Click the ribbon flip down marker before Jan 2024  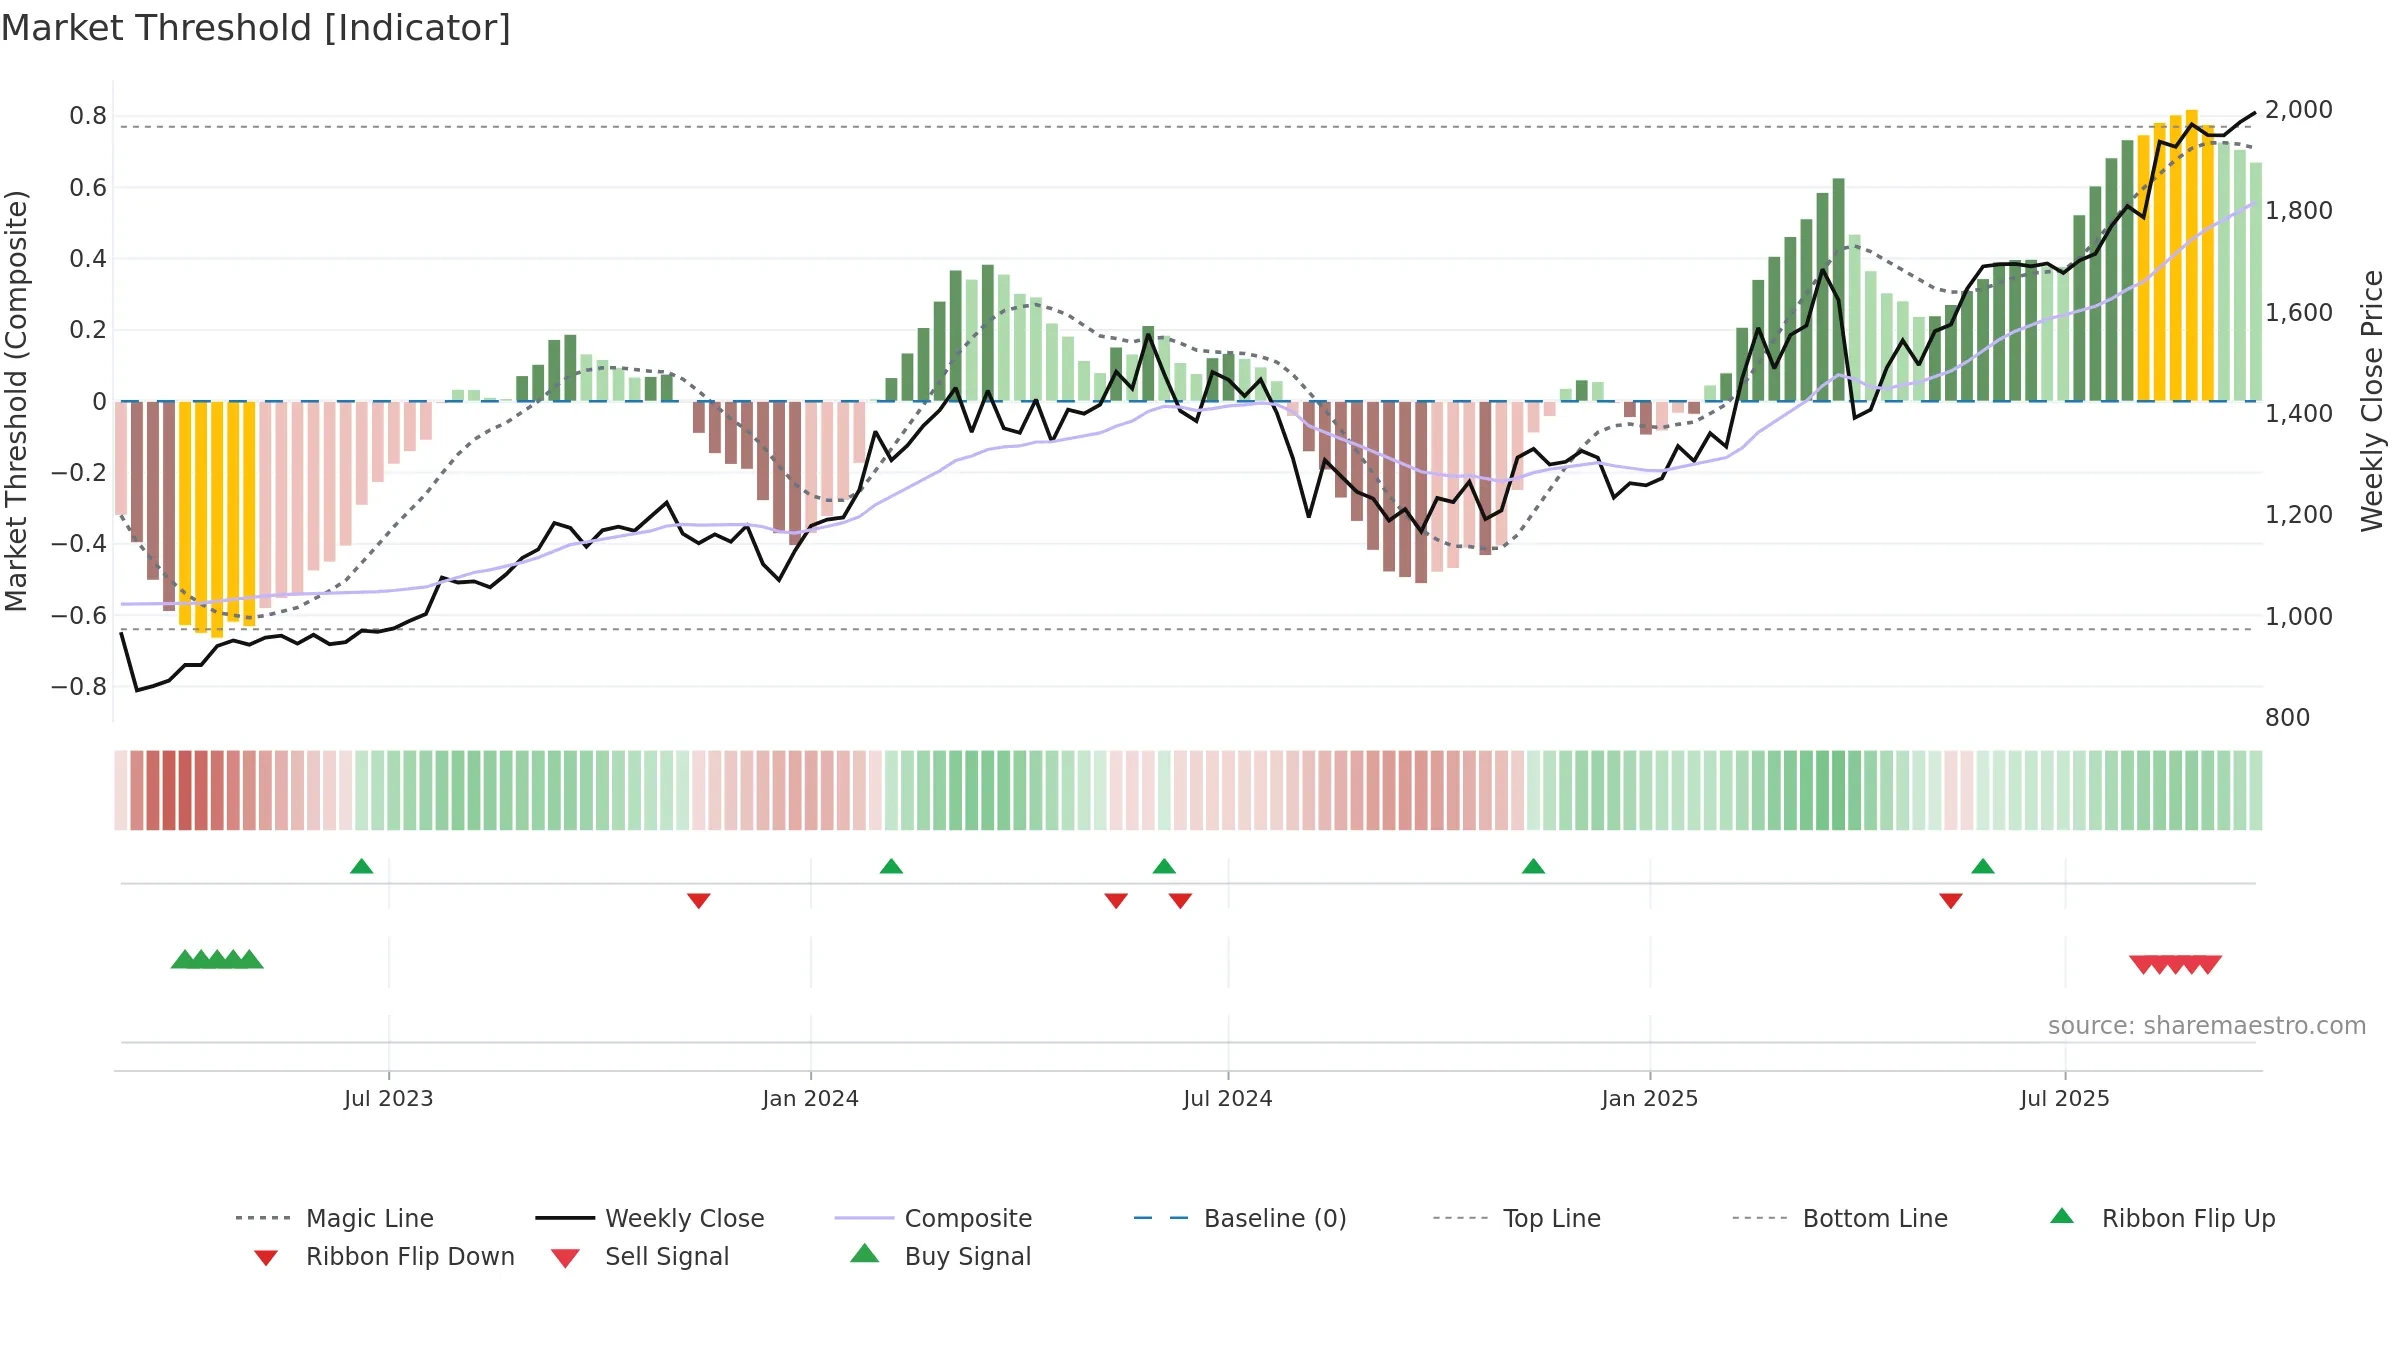click(x=699, y=901)
